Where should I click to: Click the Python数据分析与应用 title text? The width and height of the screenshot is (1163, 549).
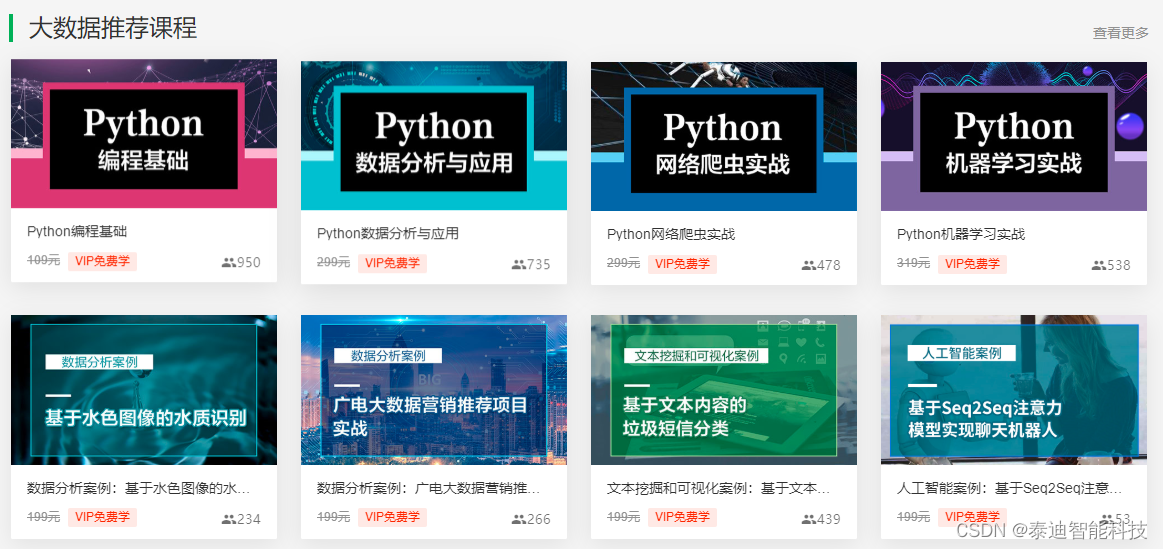pos(388,234)
